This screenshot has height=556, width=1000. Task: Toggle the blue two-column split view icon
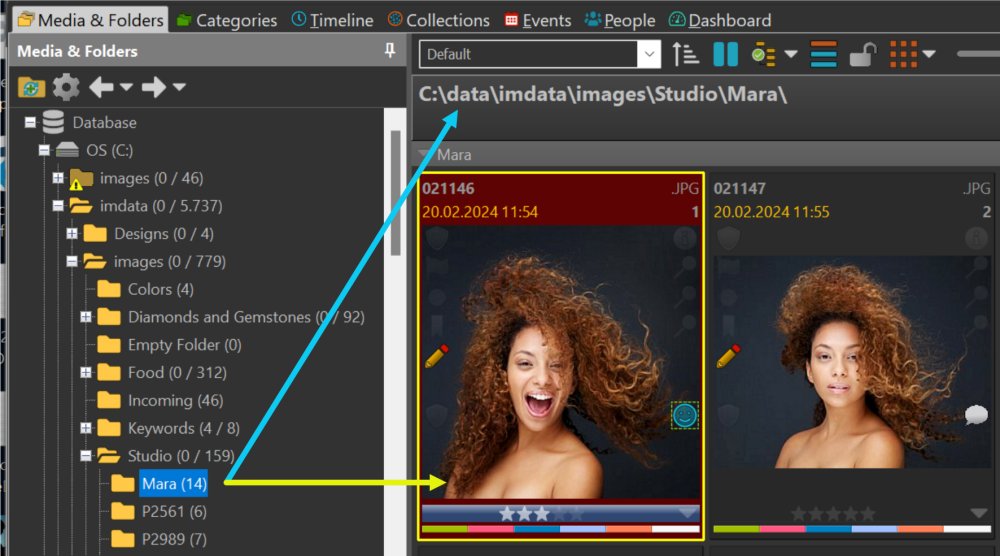click(725, 54)
